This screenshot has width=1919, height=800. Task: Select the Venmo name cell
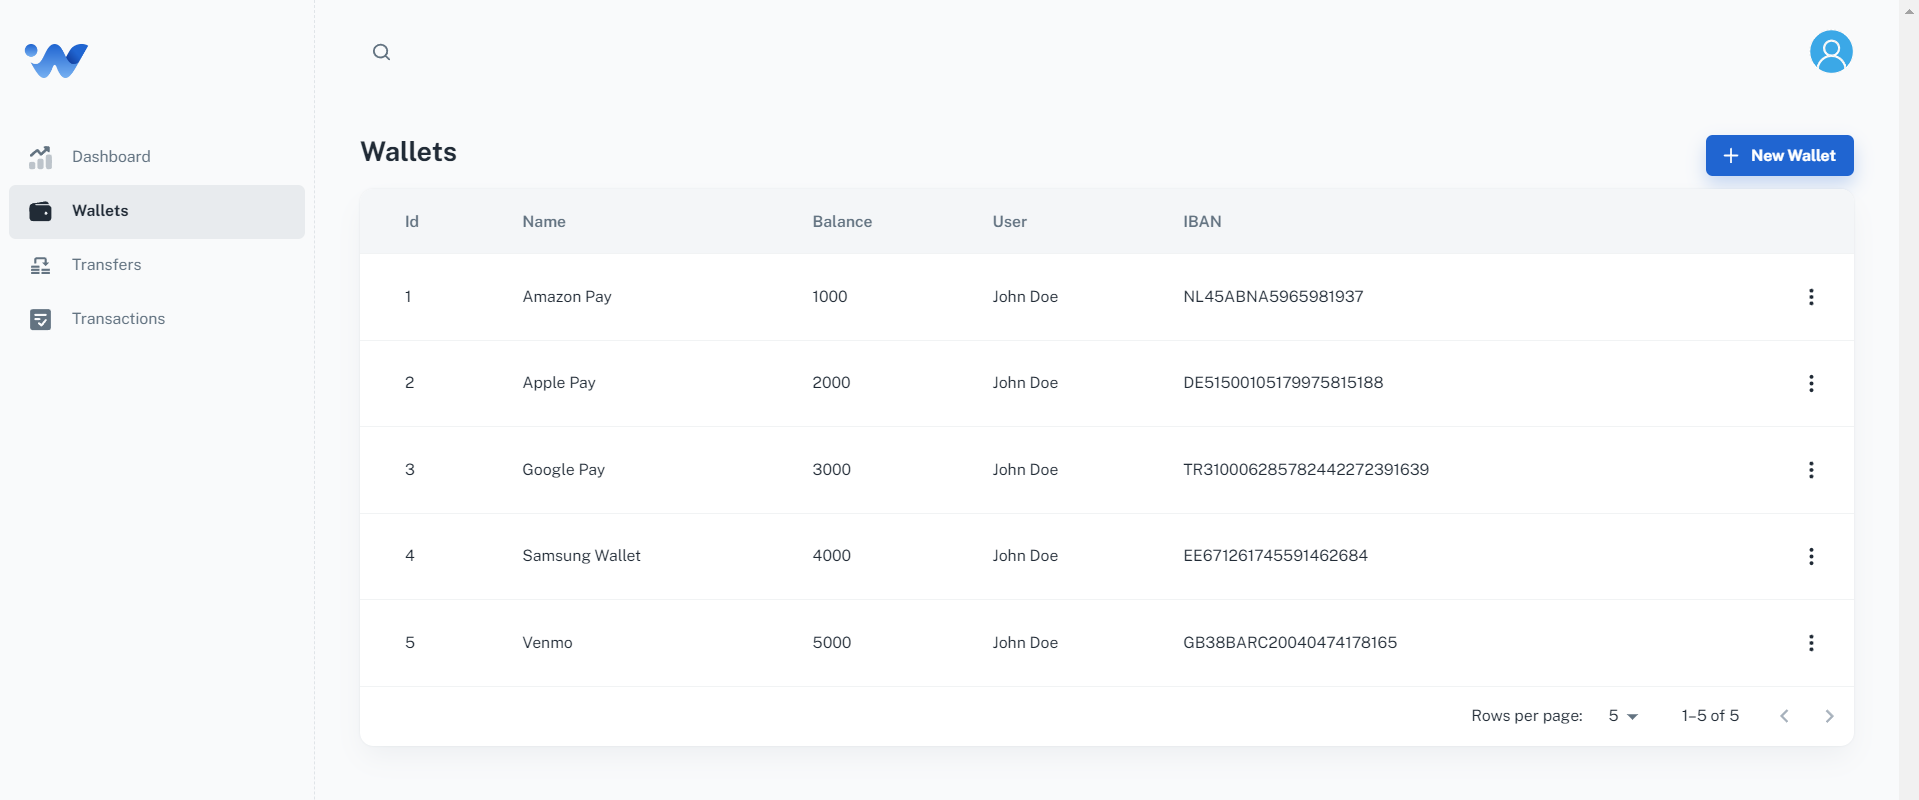coord(548,643)
